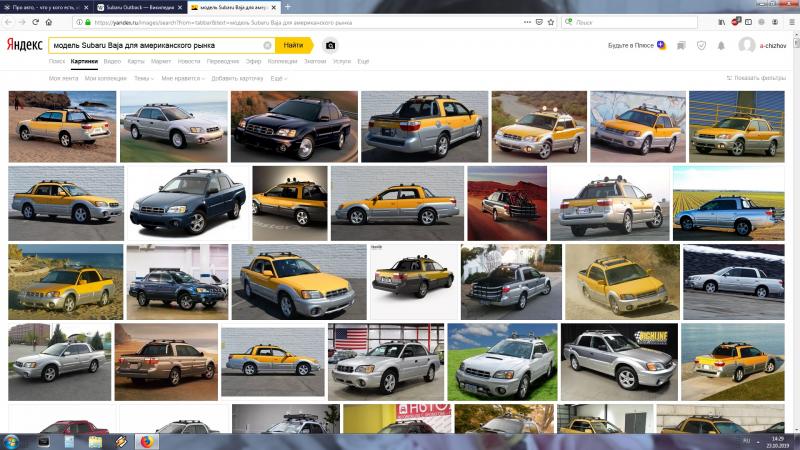Open the Firefox Library icon
The width and height of the screenshot is (800, 450).
[x=722, y=22]
